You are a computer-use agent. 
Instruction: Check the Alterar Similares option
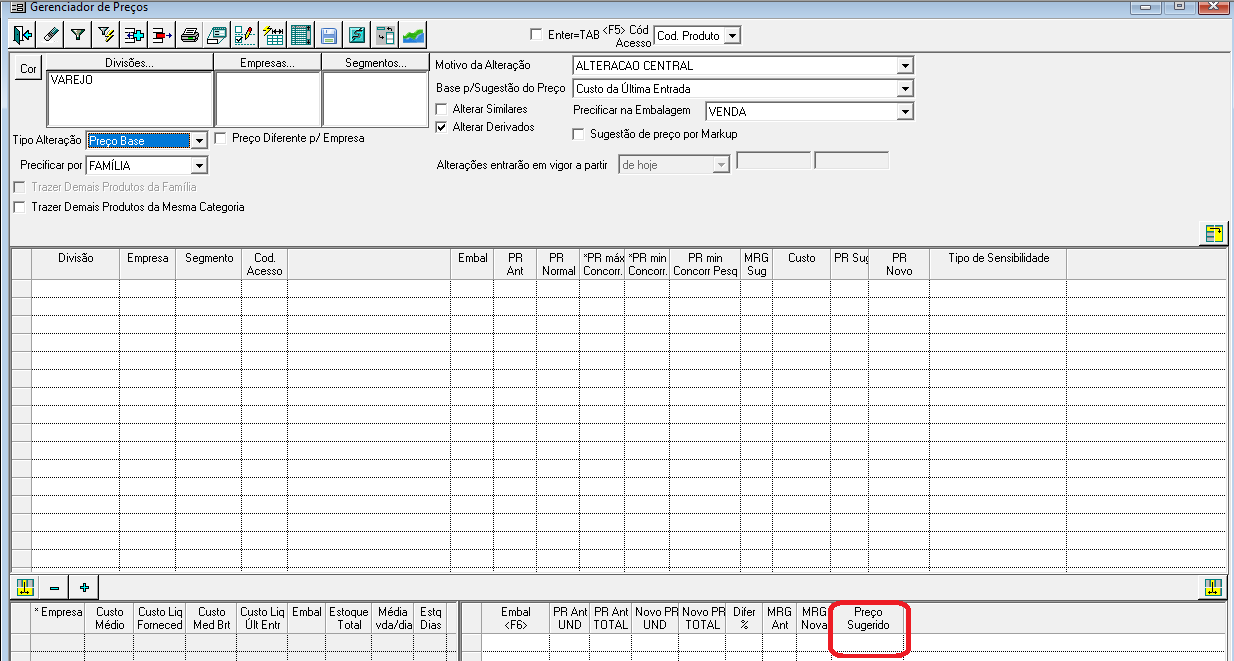442,108
